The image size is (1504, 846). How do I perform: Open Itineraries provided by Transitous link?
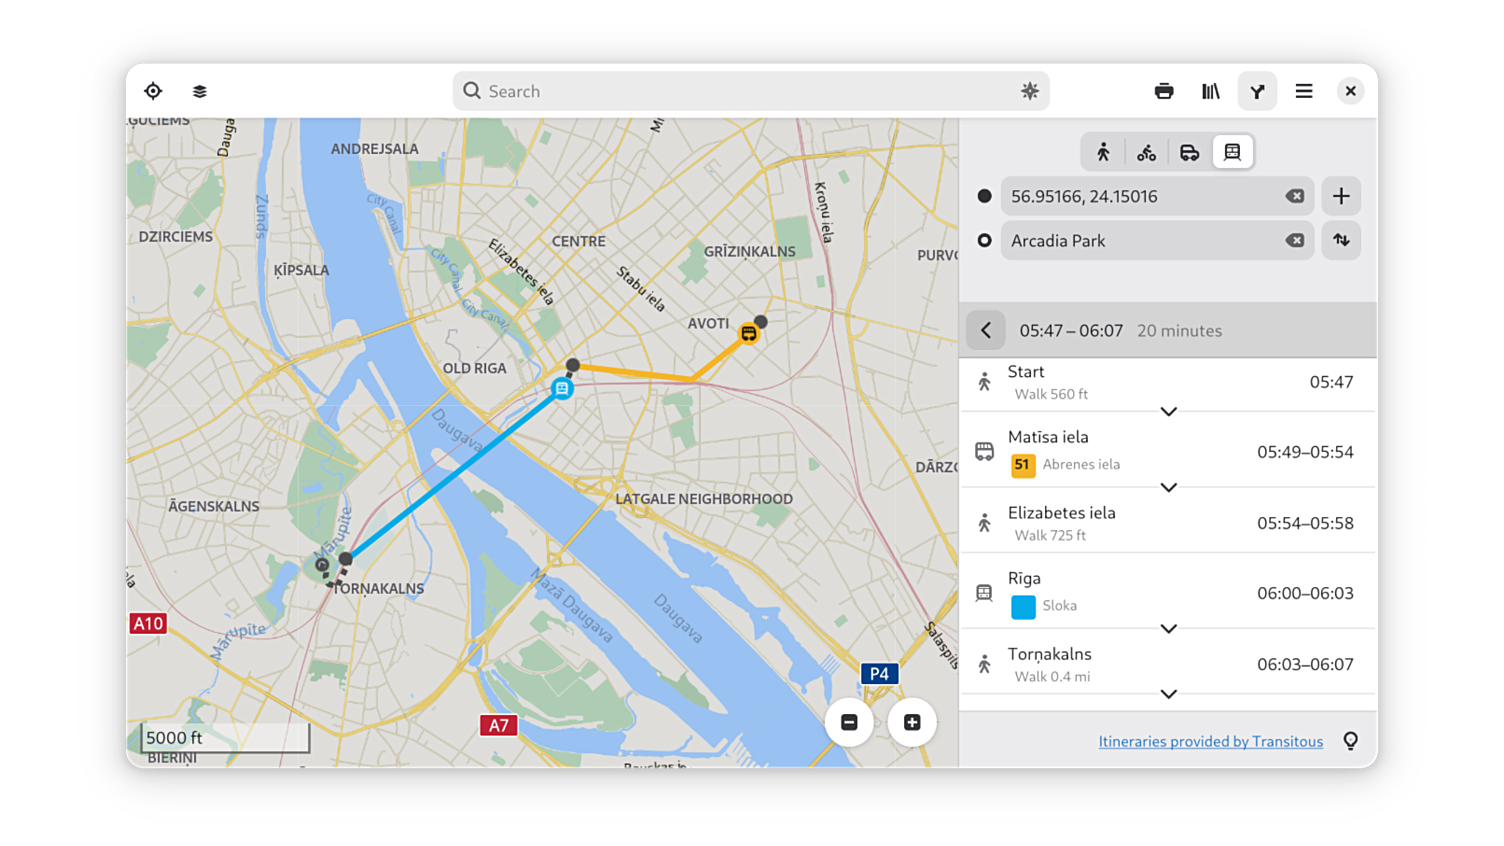point(1210,741)
